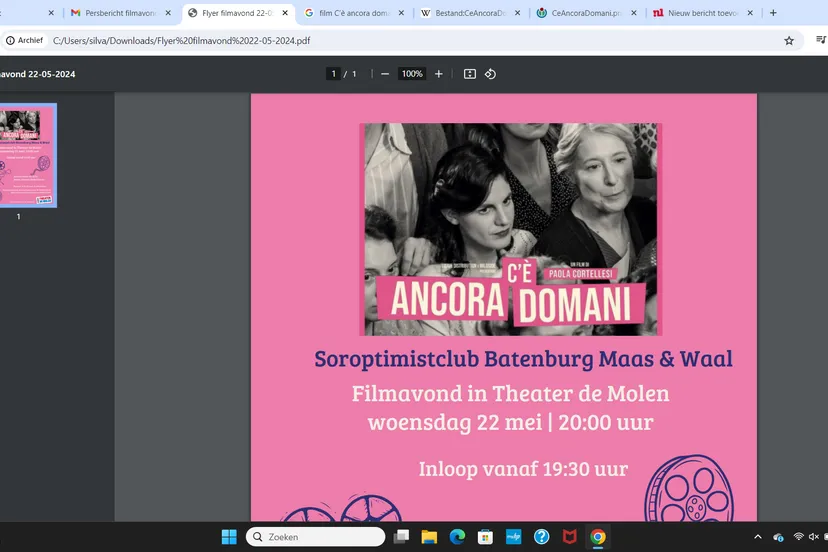This screenshot has width=828, height=552.
Task: Click the fit to page icon
Action: pos(469,74)
